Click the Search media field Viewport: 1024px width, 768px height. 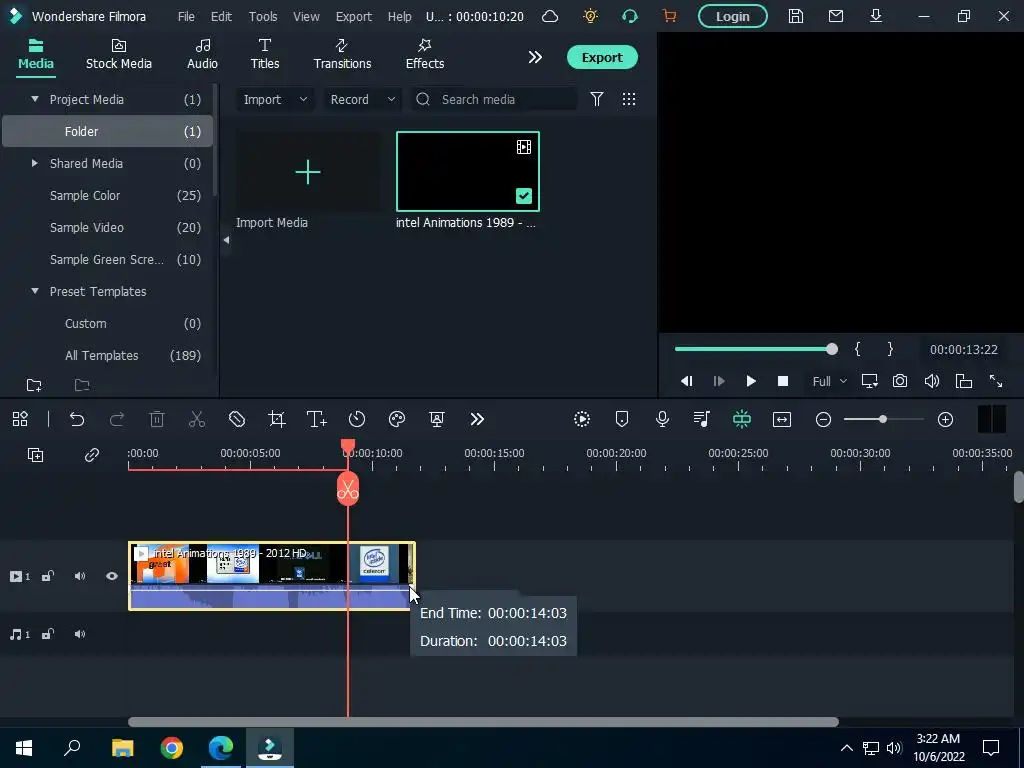[x=494, y=99]
